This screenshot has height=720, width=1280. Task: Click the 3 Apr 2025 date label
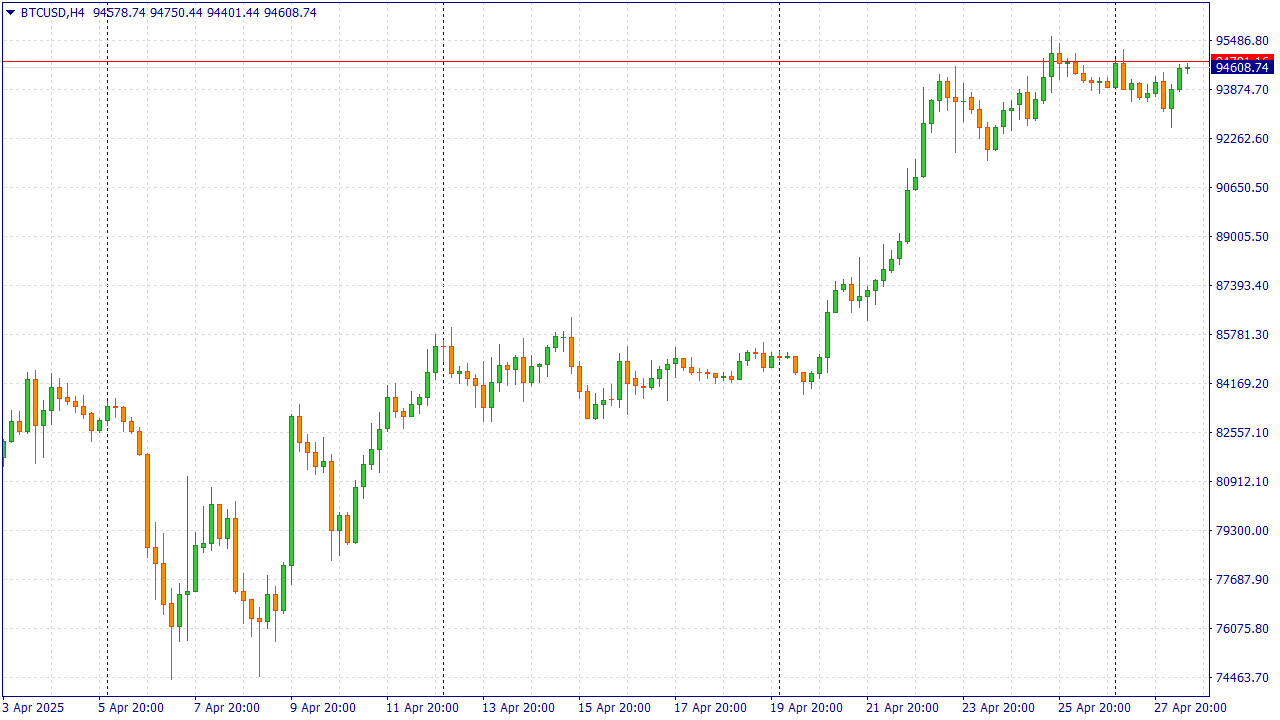[x=33, y=708]
